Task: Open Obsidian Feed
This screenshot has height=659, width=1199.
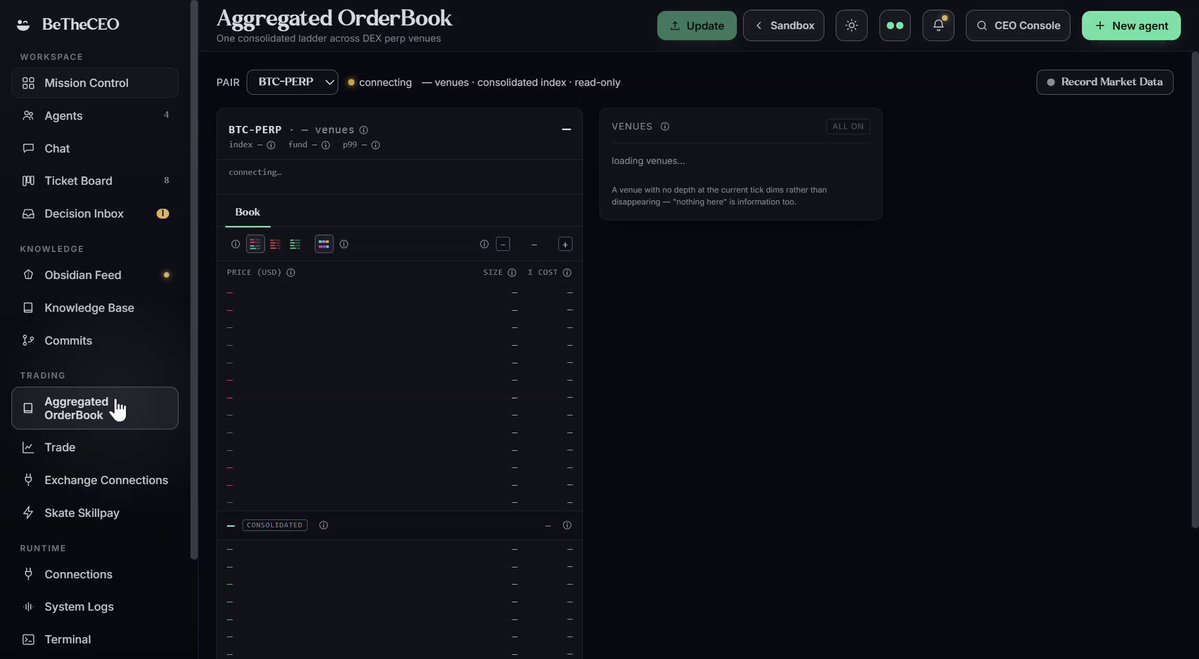Action: point(95,275)
